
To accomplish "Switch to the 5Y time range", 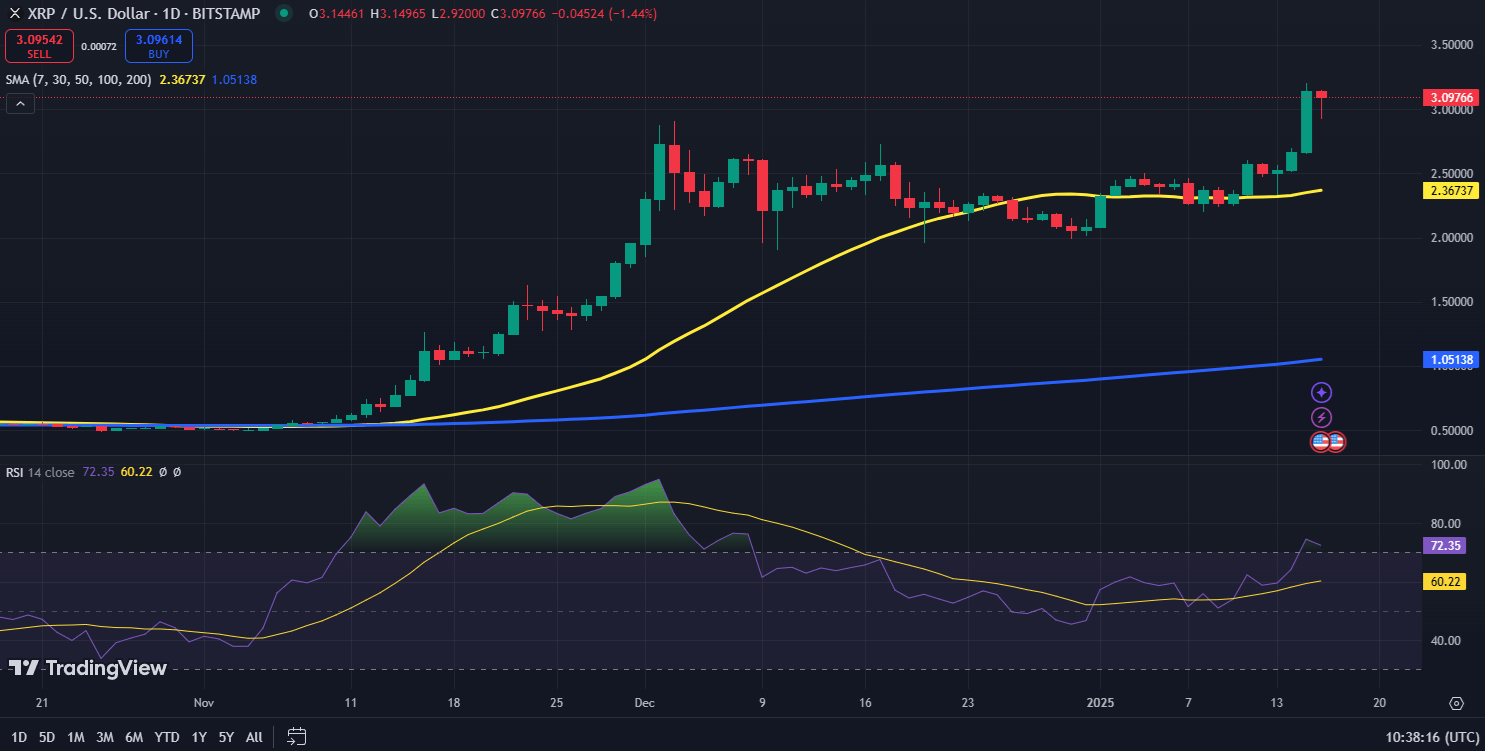I will pyautogui.click(x=226, y=737).
